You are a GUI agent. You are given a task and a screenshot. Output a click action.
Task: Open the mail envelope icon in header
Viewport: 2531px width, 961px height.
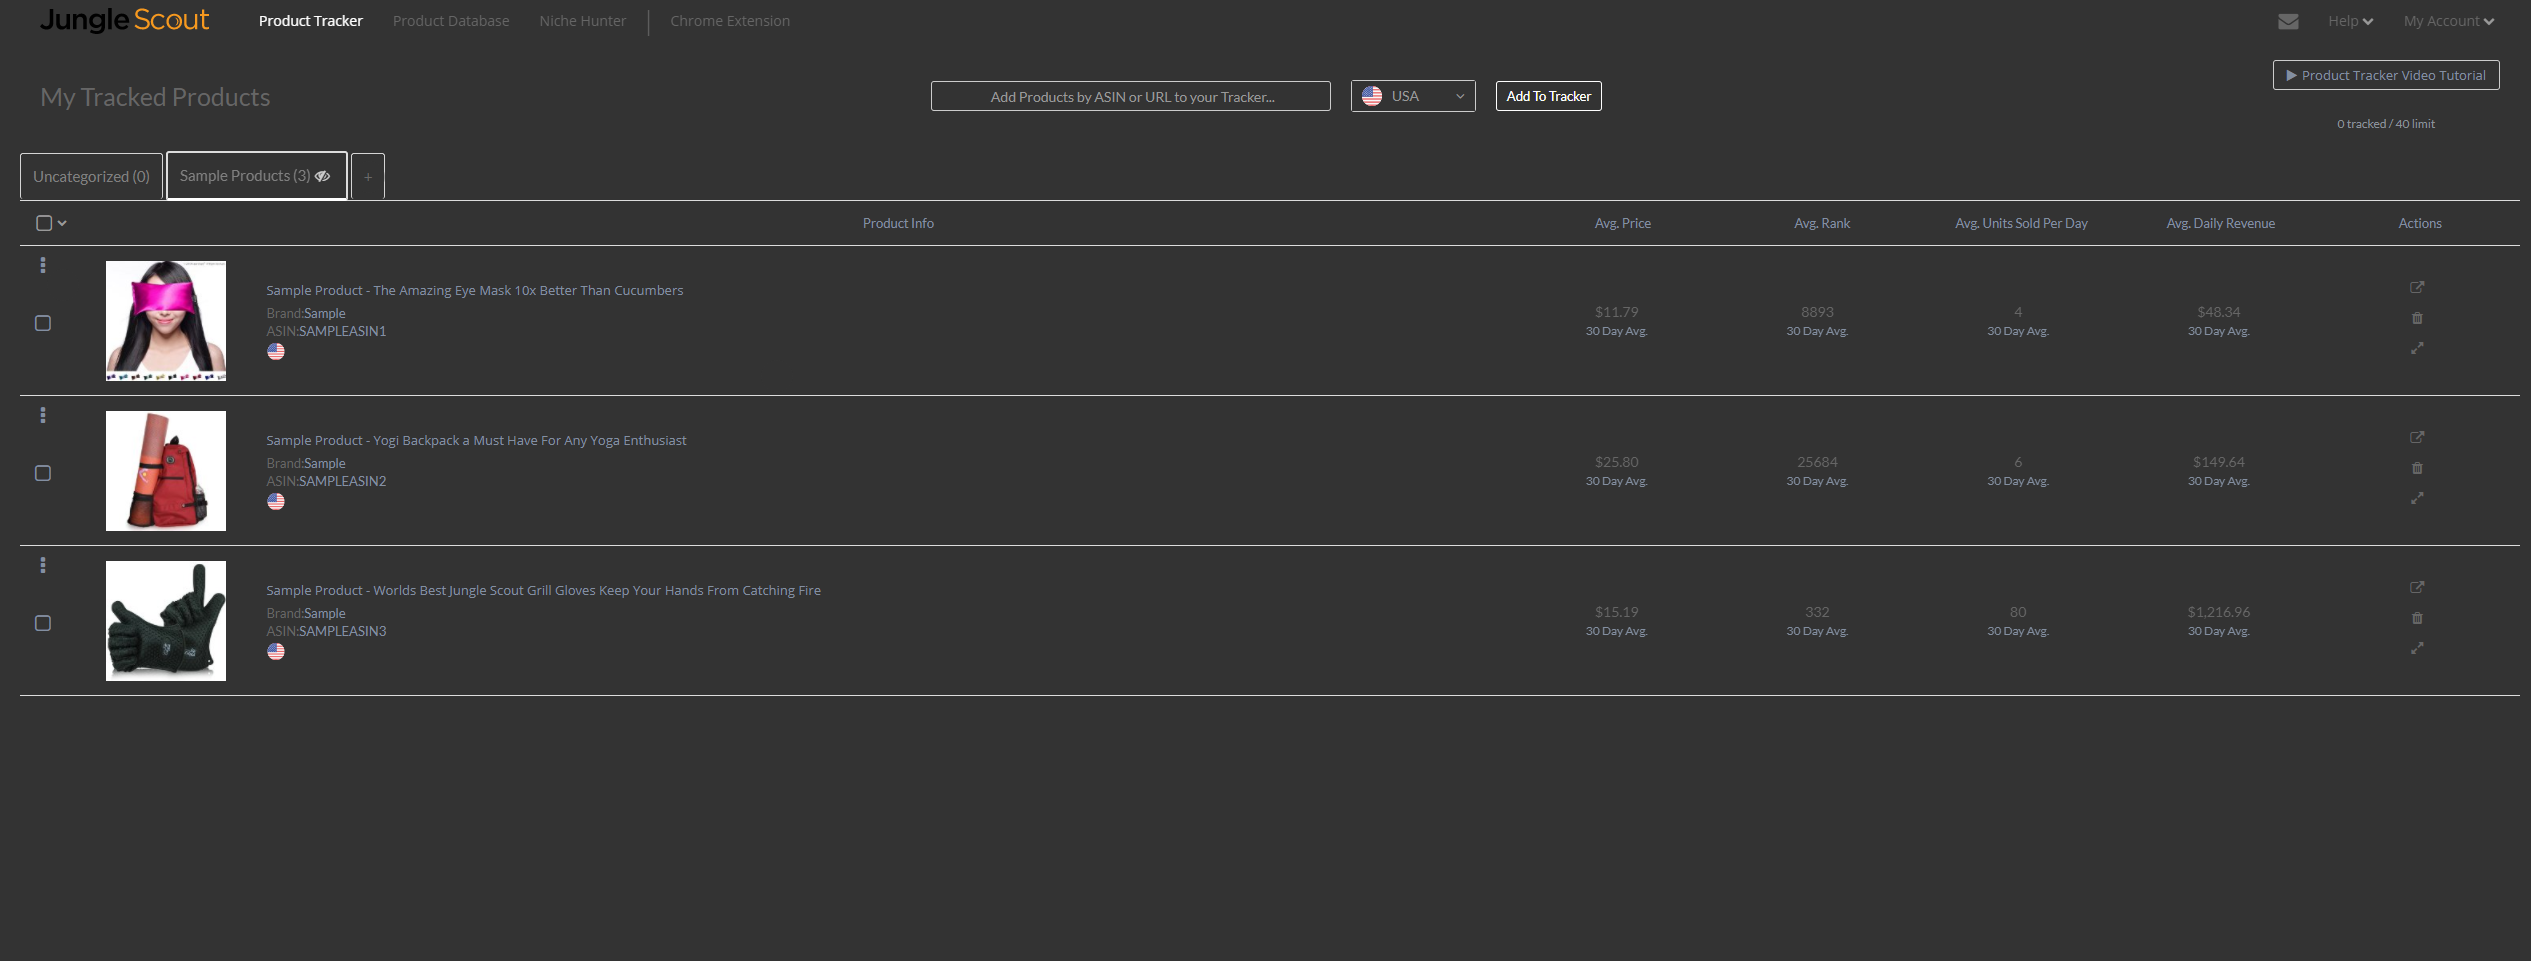[x=2288, y=21]
